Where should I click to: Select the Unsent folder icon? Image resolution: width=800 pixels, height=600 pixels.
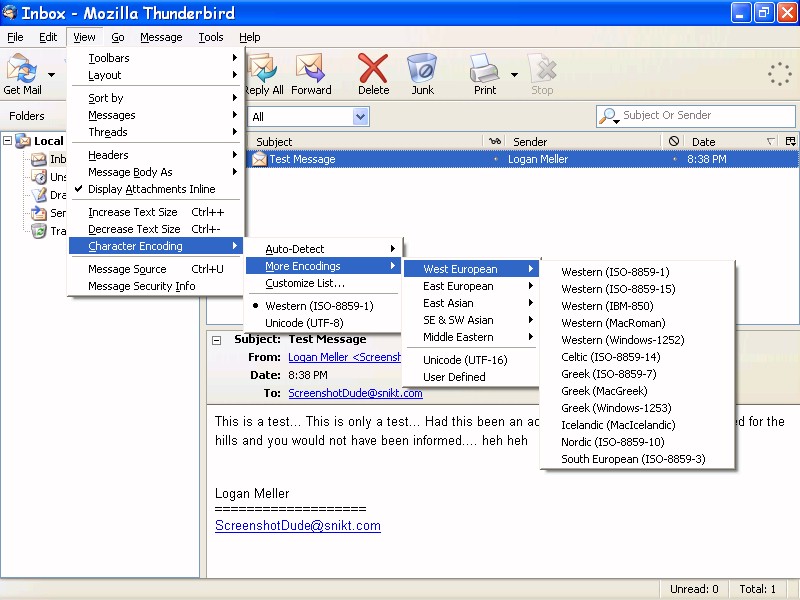[x=39, y=177]
